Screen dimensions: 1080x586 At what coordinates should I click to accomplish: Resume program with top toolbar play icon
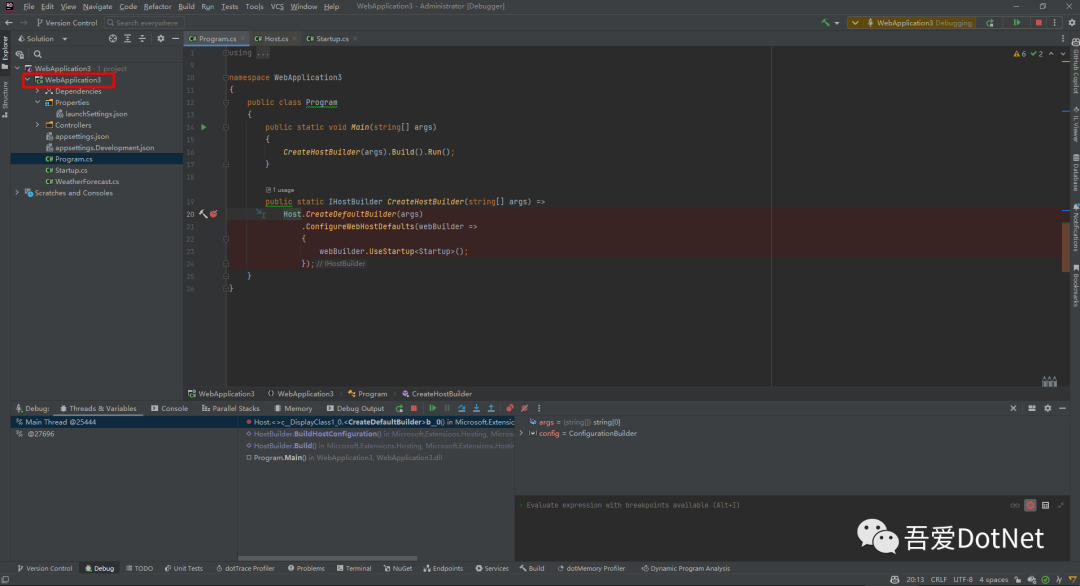(1017, 23)
